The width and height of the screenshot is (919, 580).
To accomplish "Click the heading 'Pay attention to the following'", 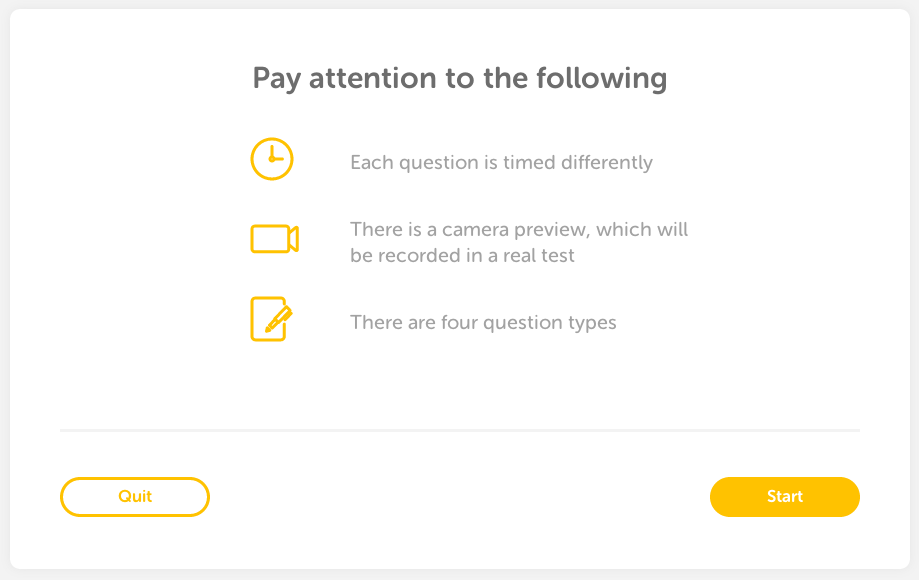I will pos(460,79).
